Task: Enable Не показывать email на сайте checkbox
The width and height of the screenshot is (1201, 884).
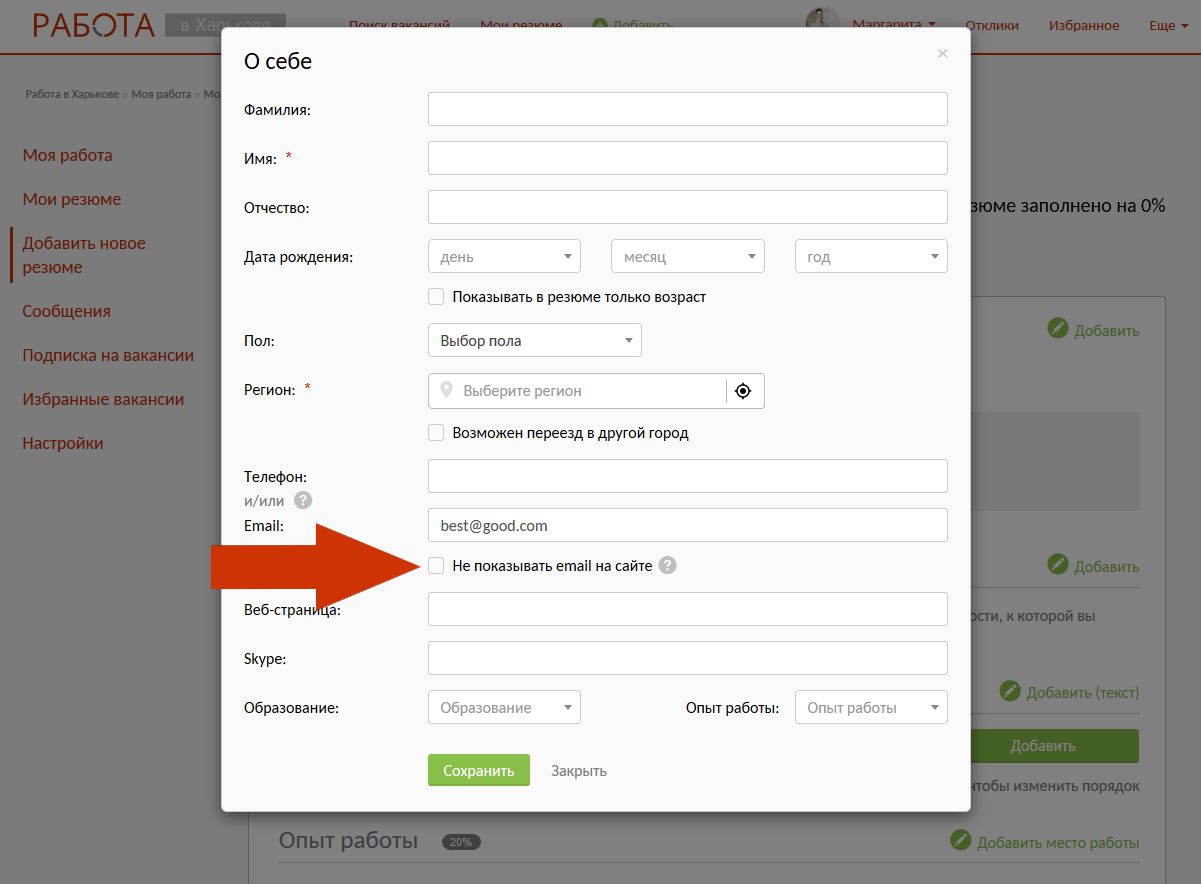Action: [x=436, y=566]
